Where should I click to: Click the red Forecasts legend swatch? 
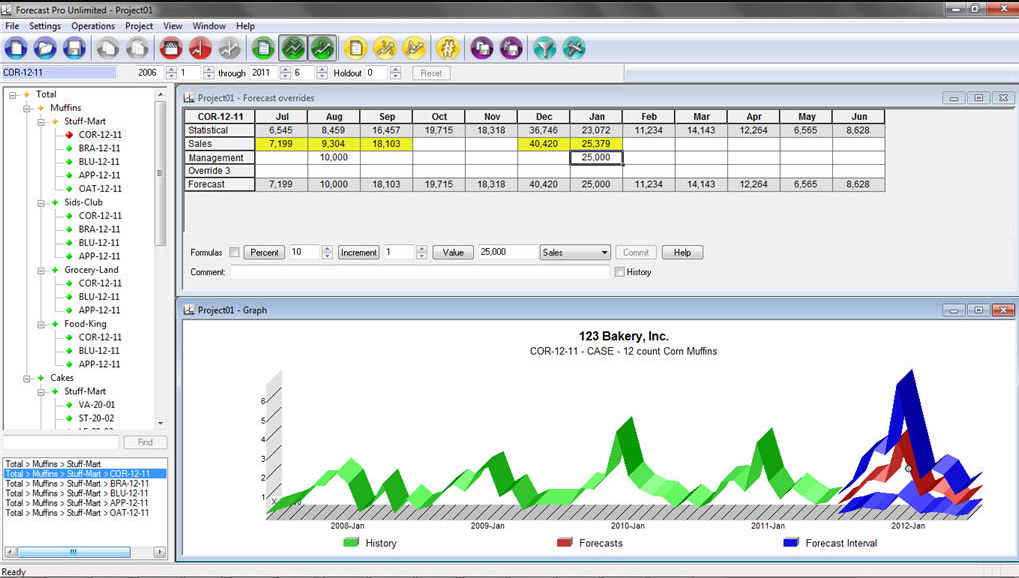coord(564,543)
